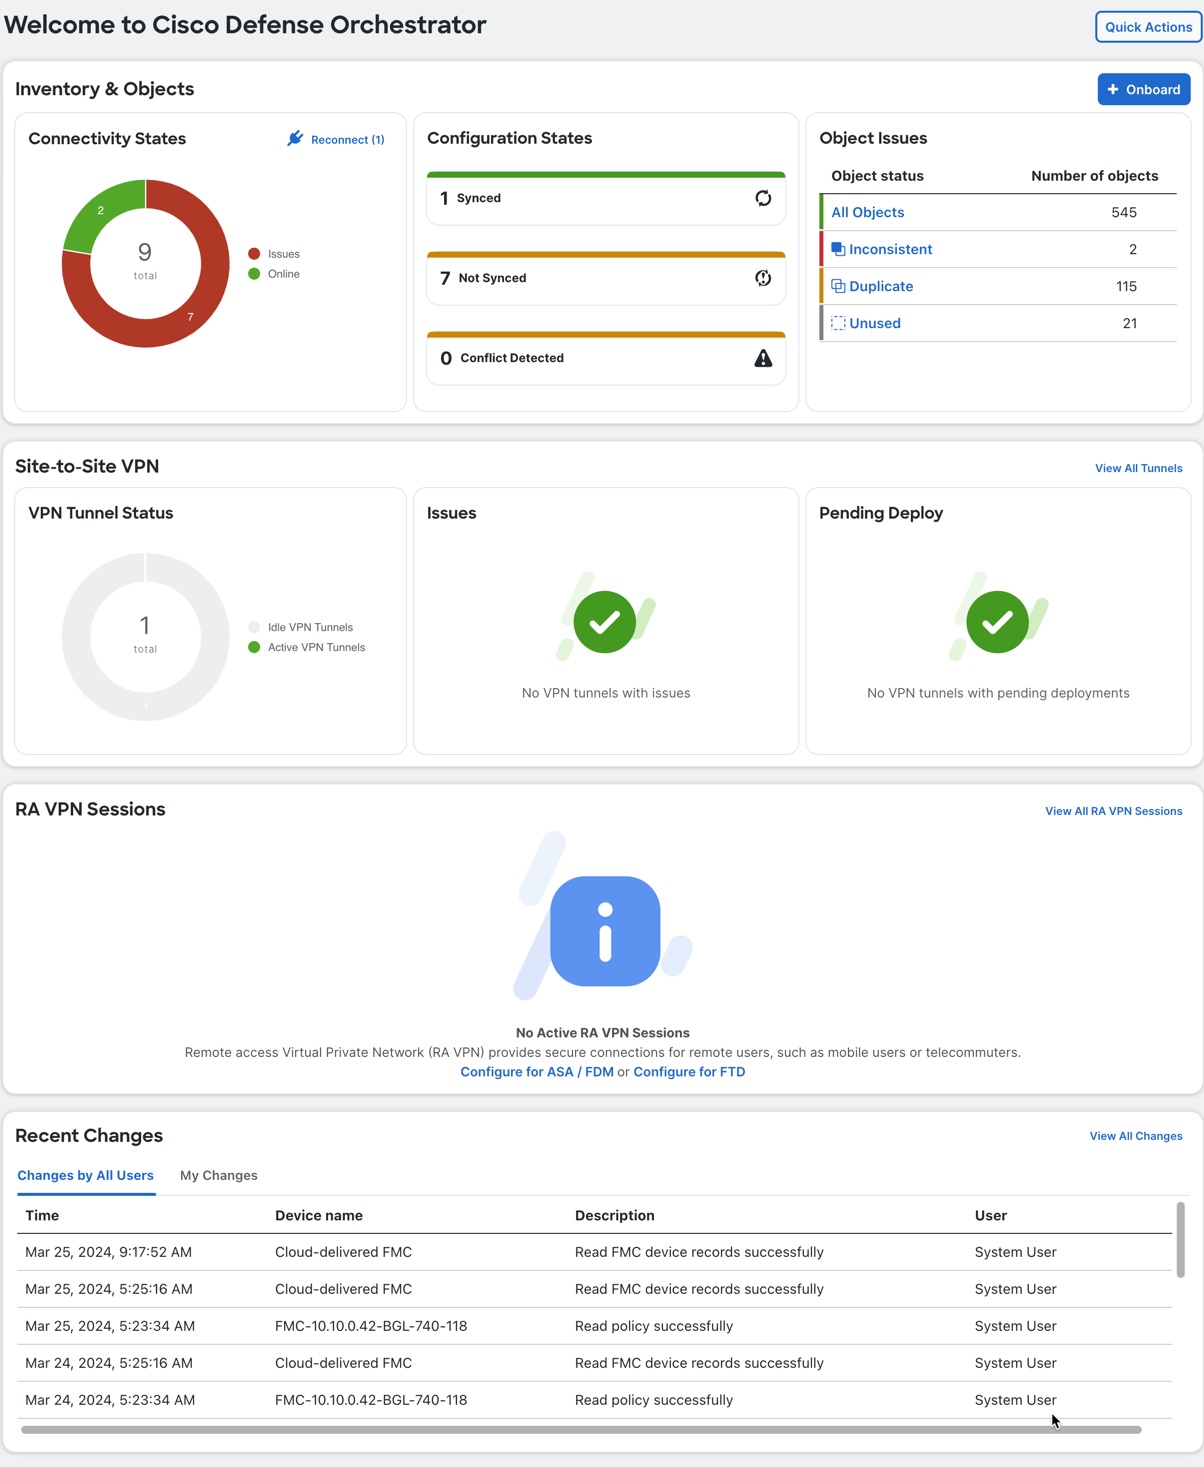Click the Conflict Detected warning triangle icon
1204x1467 pixels.
click(x=763, y=358)
